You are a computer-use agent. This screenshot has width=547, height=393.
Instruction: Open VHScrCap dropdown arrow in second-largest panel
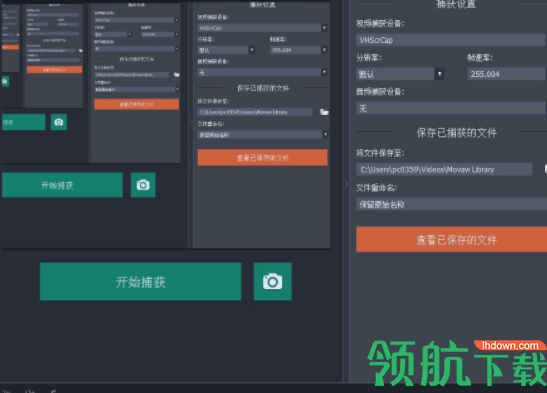(x=324, y=28)
